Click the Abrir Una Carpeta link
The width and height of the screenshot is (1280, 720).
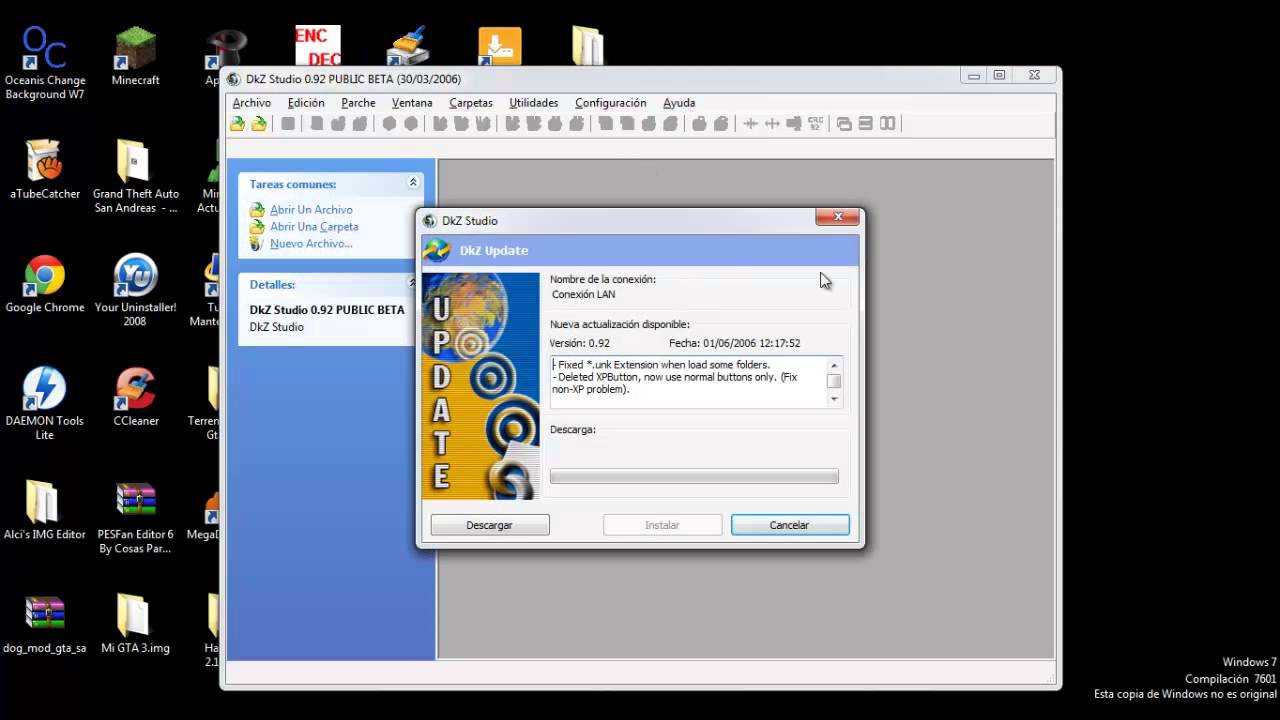[x=314, y=227]
